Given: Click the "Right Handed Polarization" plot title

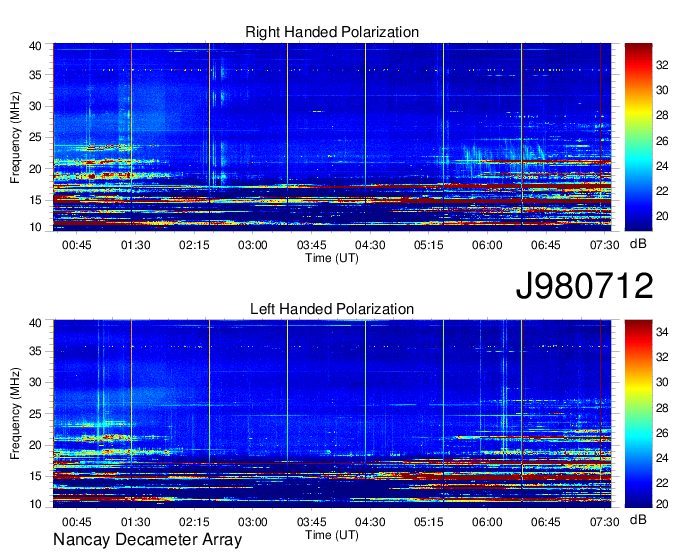Looking at the screenshot, I should [x=332, y=32].
